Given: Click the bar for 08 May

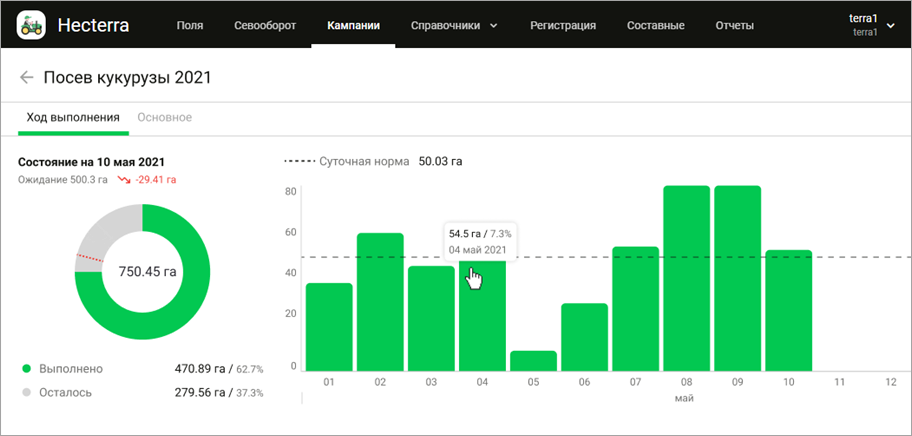Looking at the screenshot, I should pyautogui.click(x=686, y=280).
